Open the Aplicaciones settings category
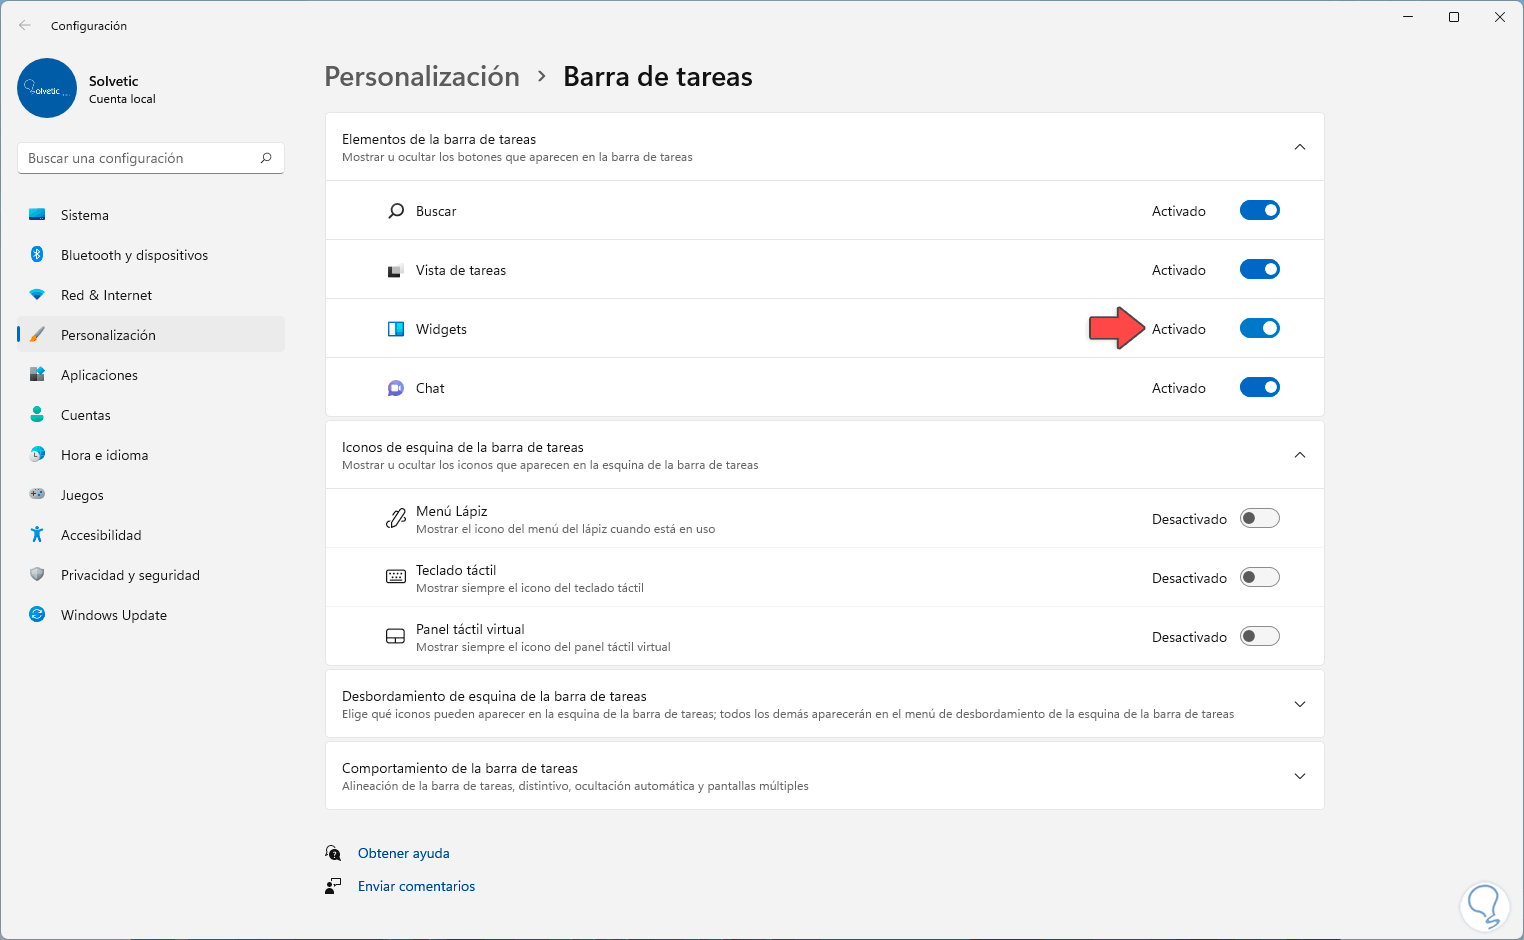The width and height of the screenshot is (1524, 940). 99,375
